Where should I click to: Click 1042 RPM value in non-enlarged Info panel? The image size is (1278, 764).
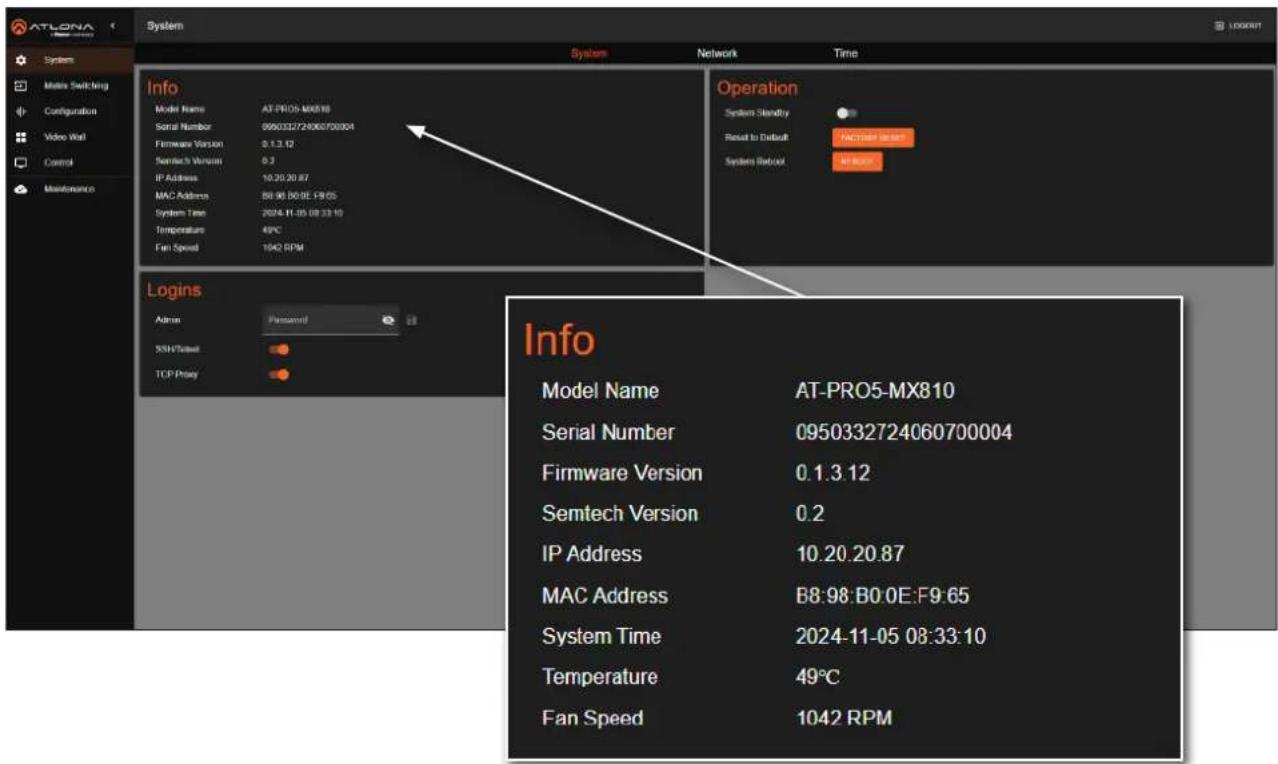[282, 247]
